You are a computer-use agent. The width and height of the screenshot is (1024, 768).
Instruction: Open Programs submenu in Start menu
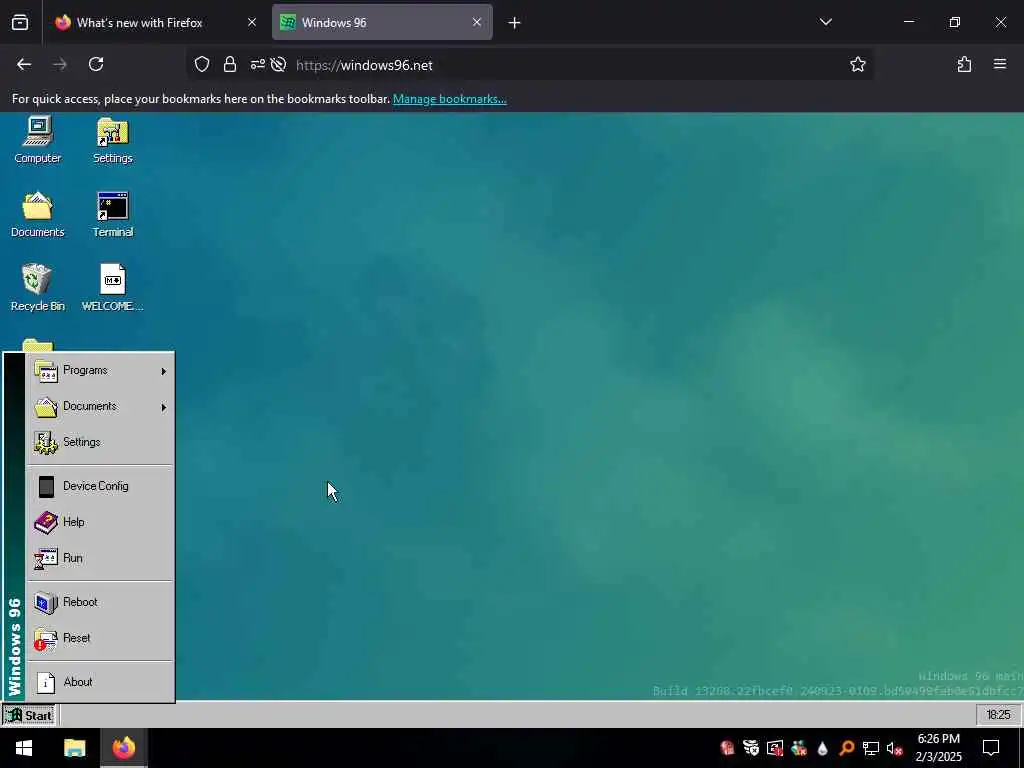coord(99,371)
